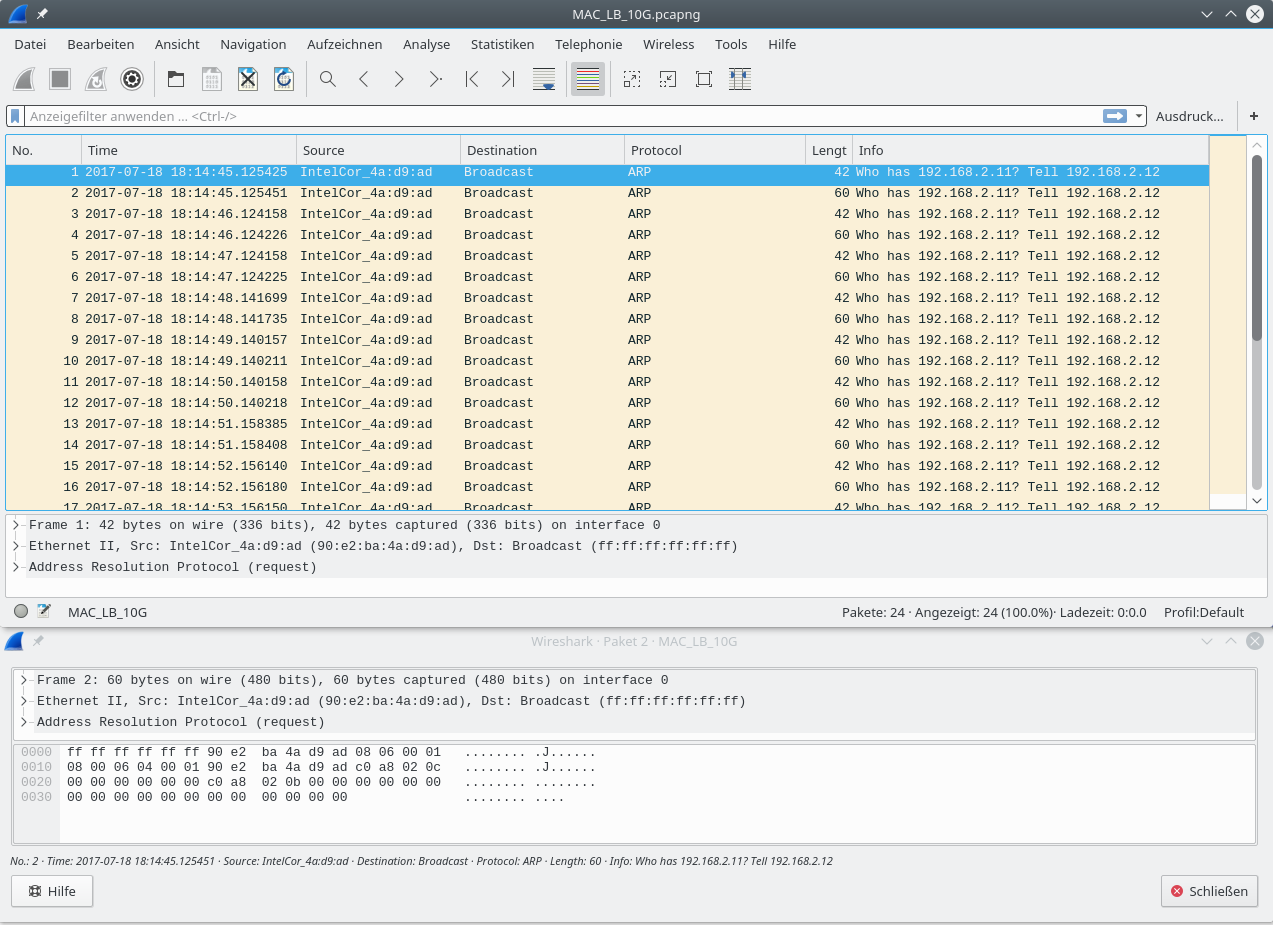This screenshot has height=925, width=1273.
Task: Expand Frame 1 details in main window
Action: tap(16, 525)
